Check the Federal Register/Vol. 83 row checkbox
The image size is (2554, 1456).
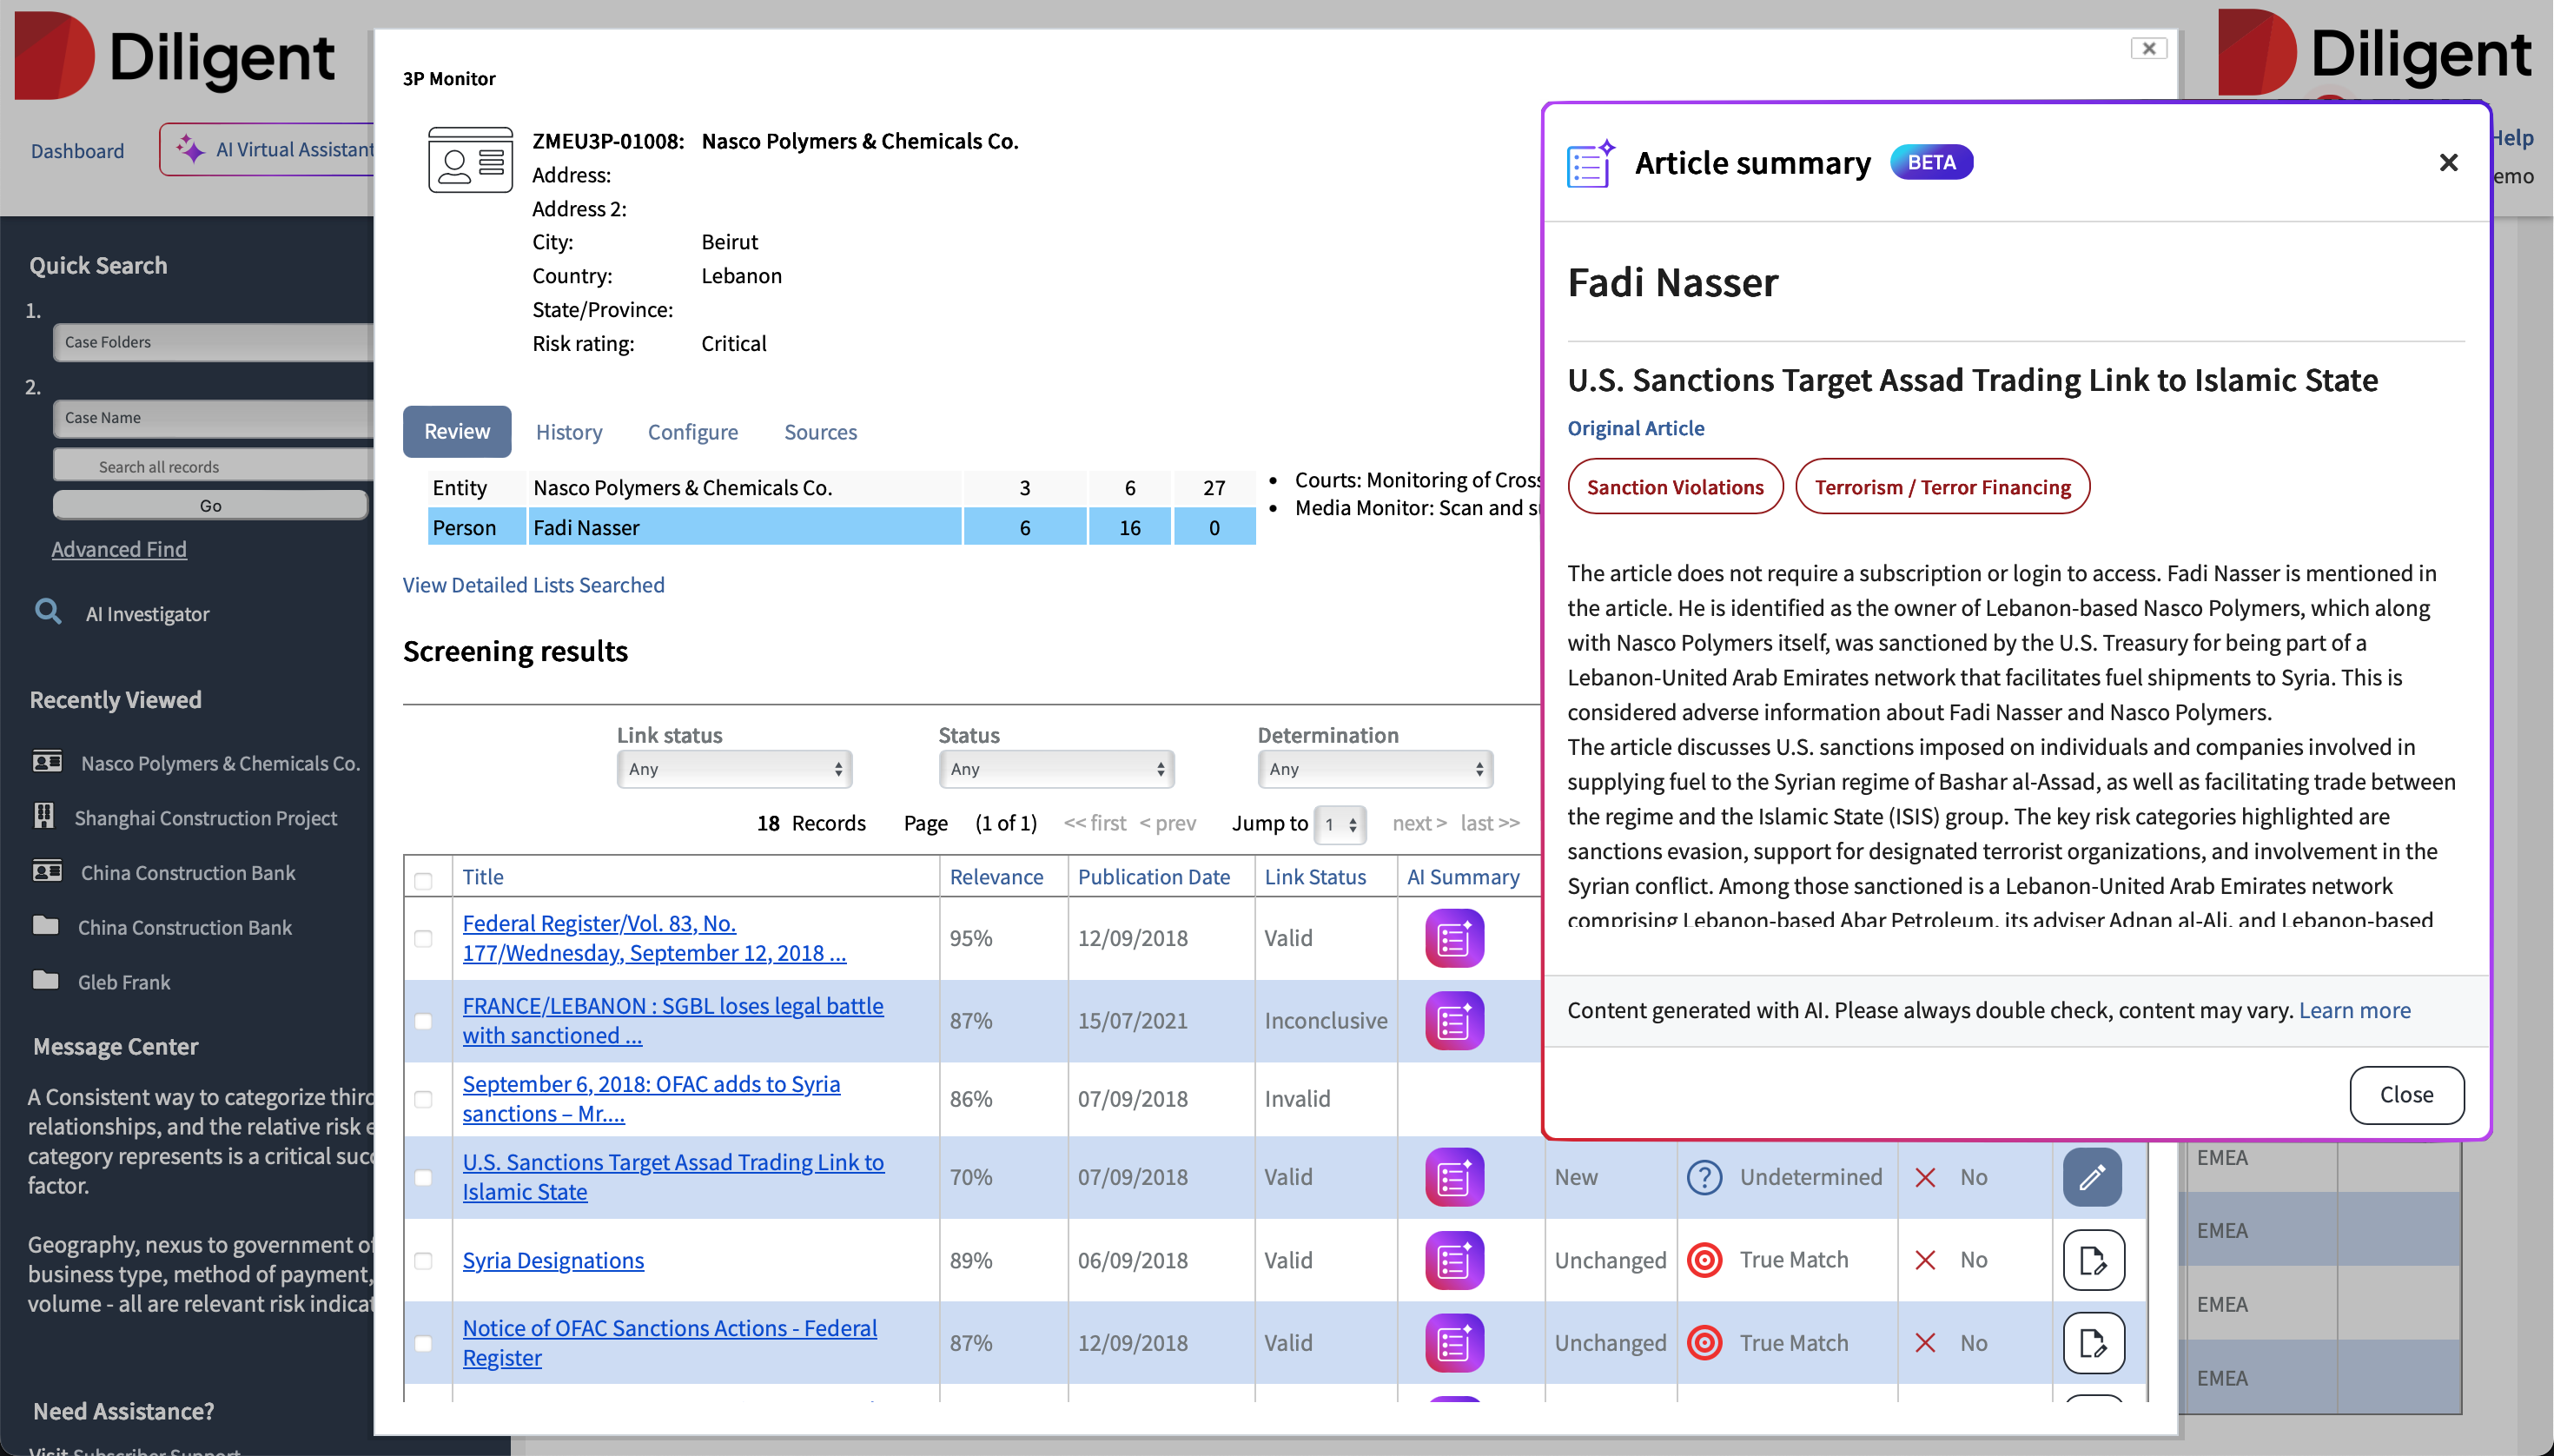tap(423, 938)
